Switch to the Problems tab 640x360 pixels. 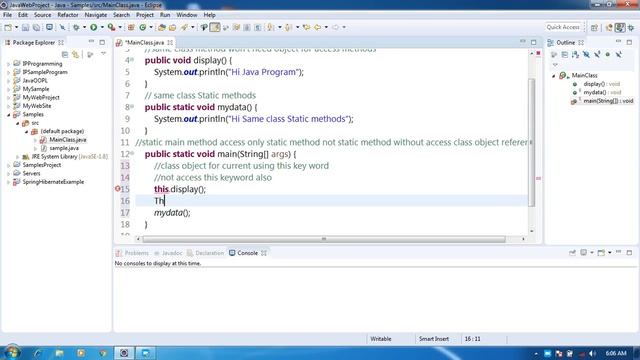click(x=132, y=253)
